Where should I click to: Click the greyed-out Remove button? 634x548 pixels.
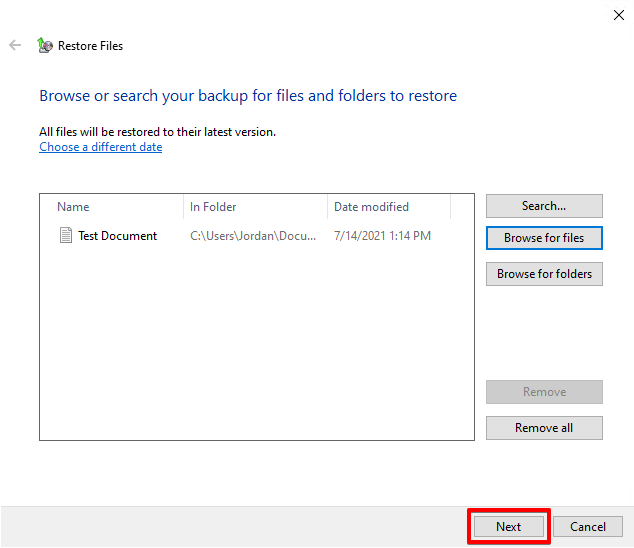click(x=544, y=392)
